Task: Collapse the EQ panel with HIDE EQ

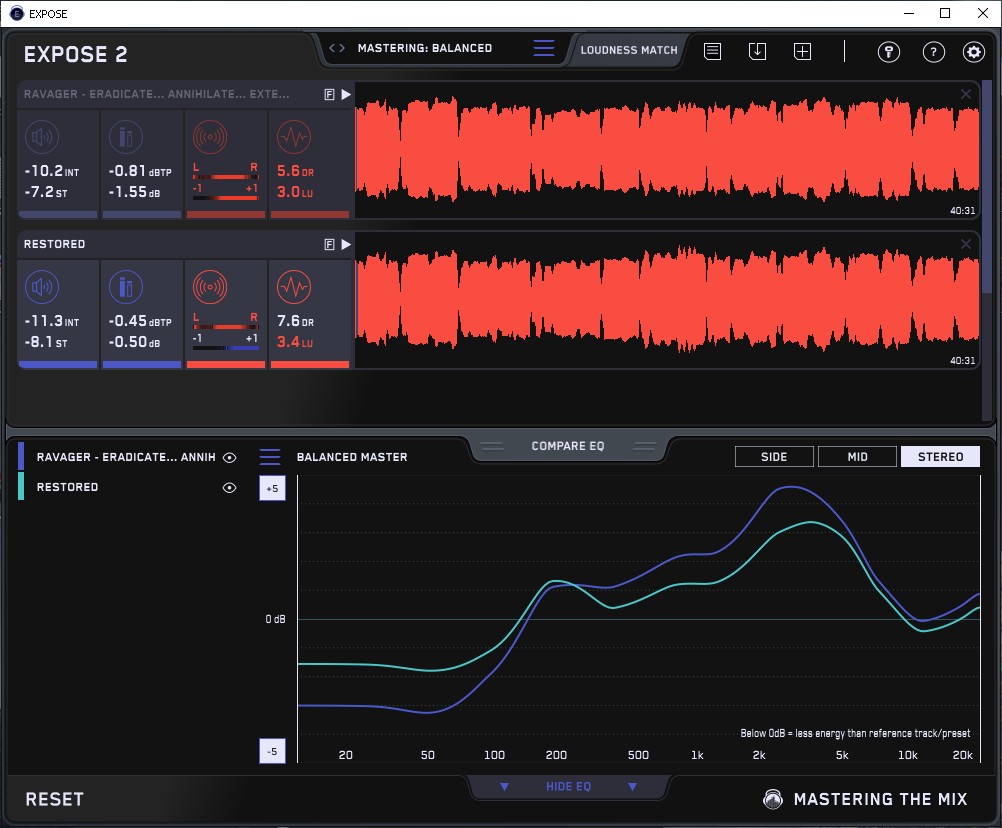Action: [568, 786]
